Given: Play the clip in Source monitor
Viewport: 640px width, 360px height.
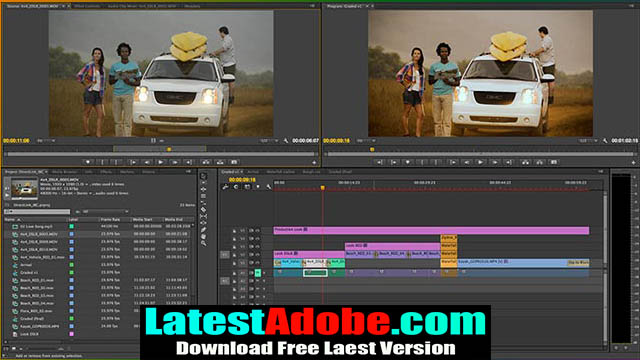Looking at the screenshot, I should pyautogui.click(x=161, y=162).
